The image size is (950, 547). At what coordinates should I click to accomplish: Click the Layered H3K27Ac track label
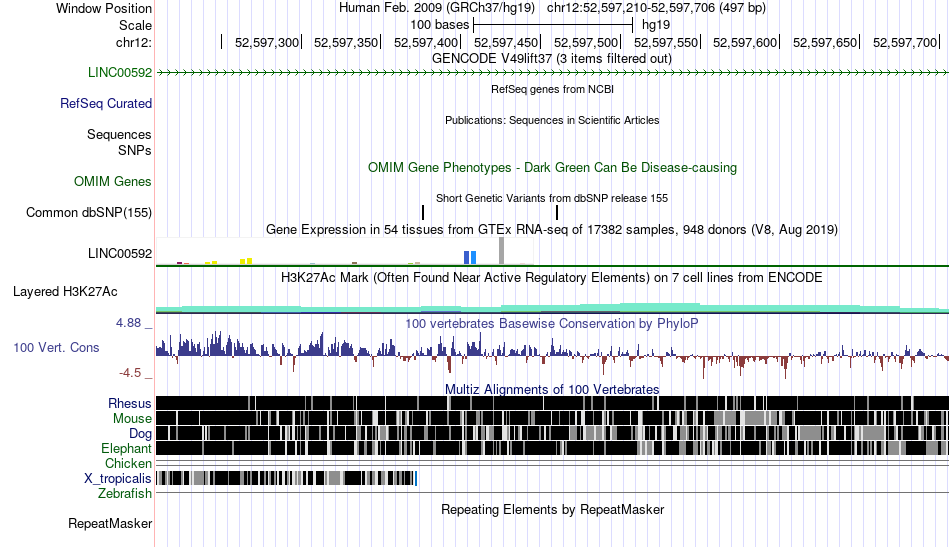tap(65, 292)
